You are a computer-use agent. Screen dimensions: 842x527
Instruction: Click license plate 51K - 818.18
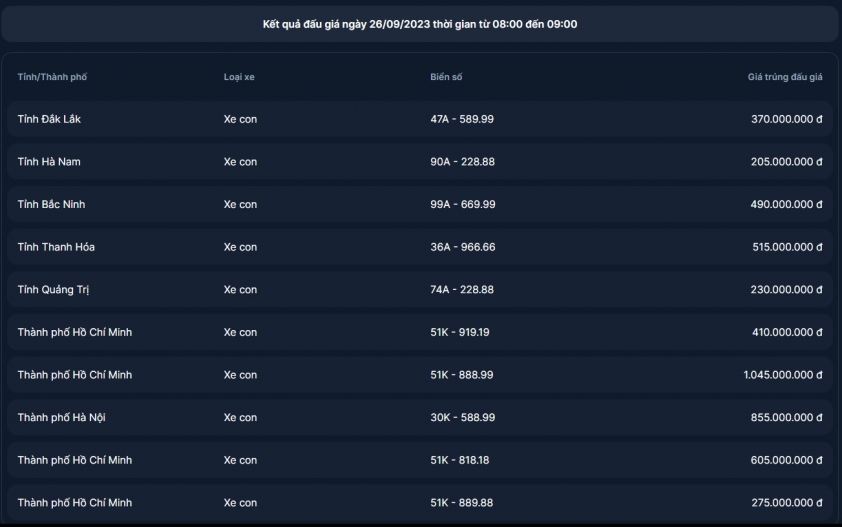pyautogui.click(x=460, y=460)
